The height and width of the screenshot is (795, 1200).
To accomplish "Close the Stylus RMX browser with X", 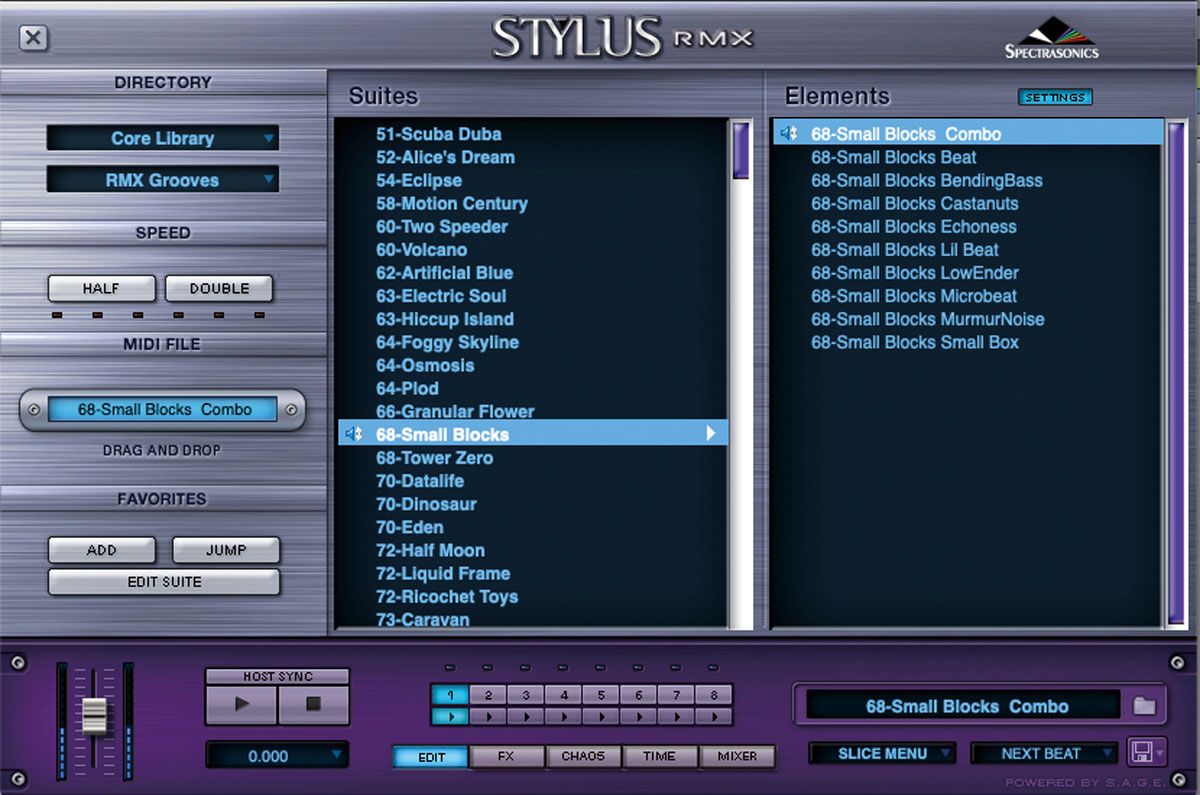I will coord(33,38).
